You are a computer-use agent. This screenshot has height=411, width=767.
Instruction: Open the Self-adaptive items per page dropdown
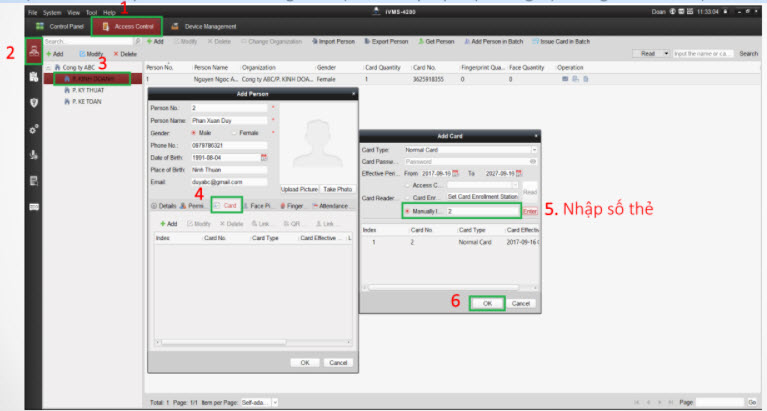click(x=263, y=402)
